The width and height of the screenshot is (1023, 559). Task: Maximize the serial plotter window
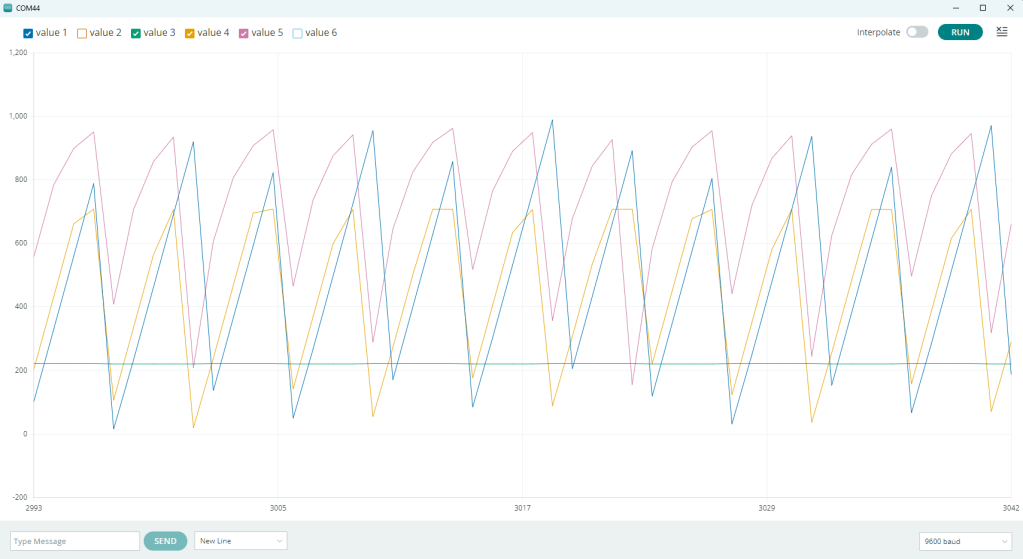[982, 8]
